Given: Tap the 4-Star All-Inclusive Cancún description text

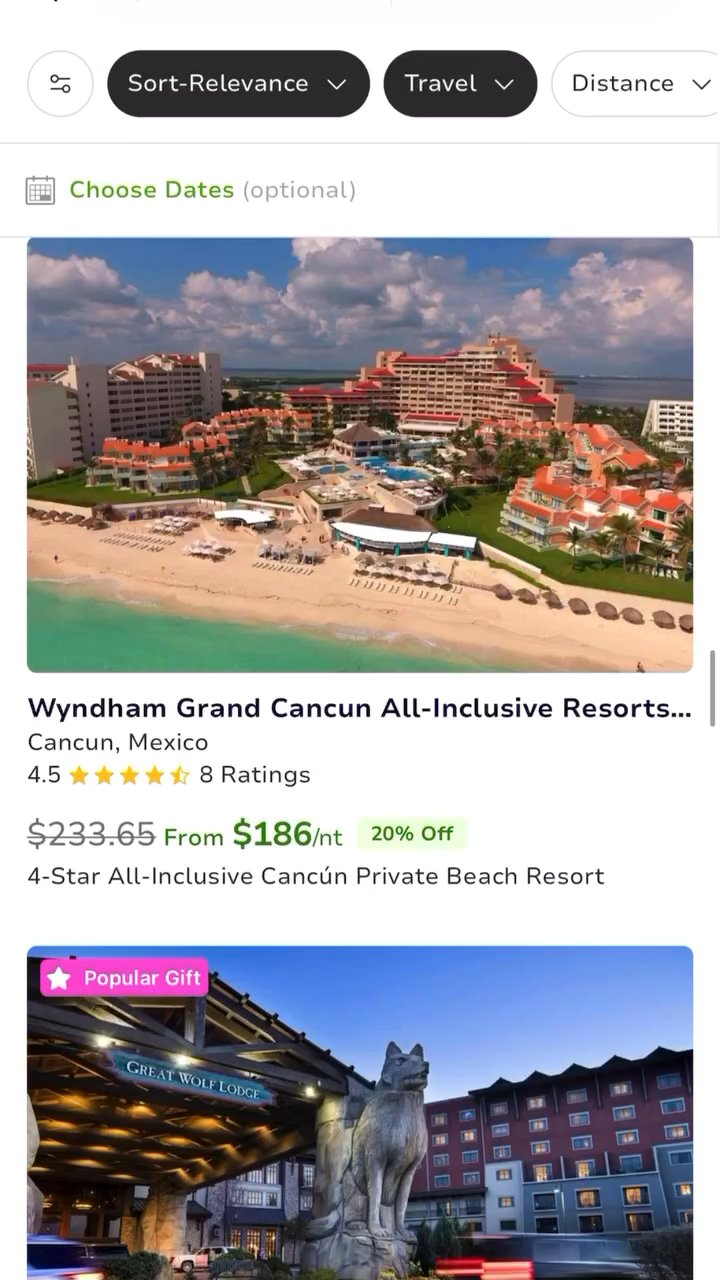Looking at the screenshot, I should 316,876.
